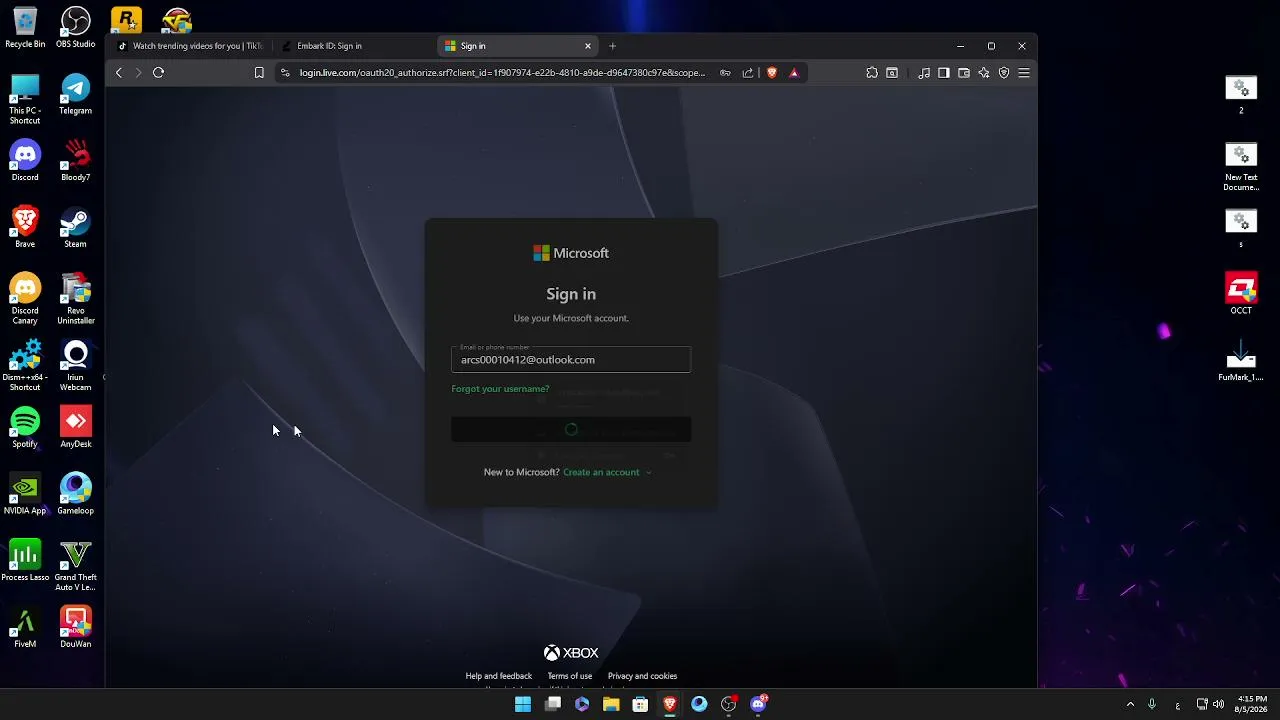
Task: Select the New Text Document file icon
Action: [1241, 166]
